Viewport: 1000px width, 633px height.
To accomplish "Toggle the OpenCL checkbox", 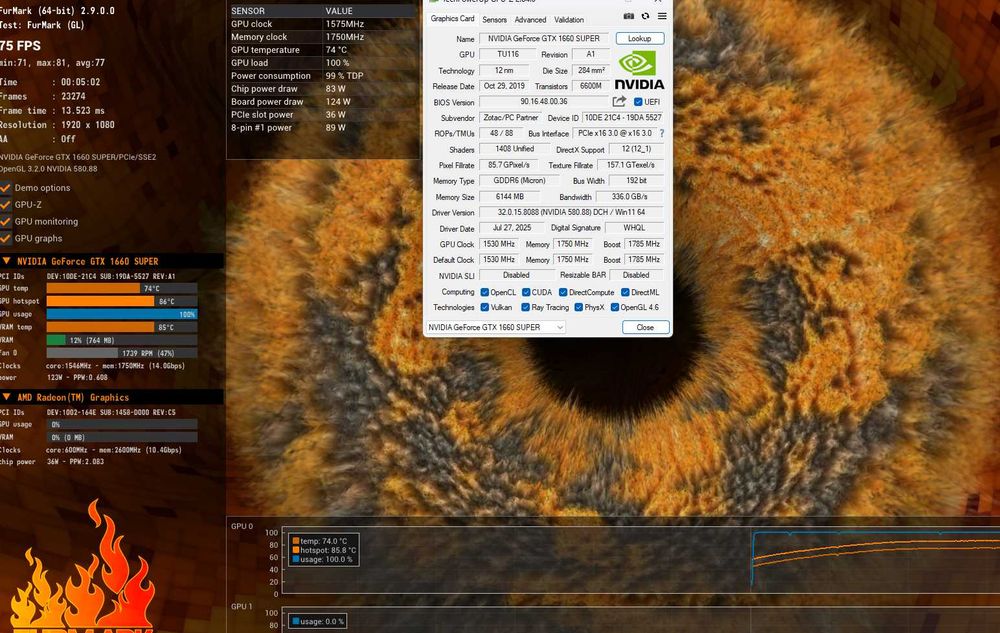I will tap(485, 293).
